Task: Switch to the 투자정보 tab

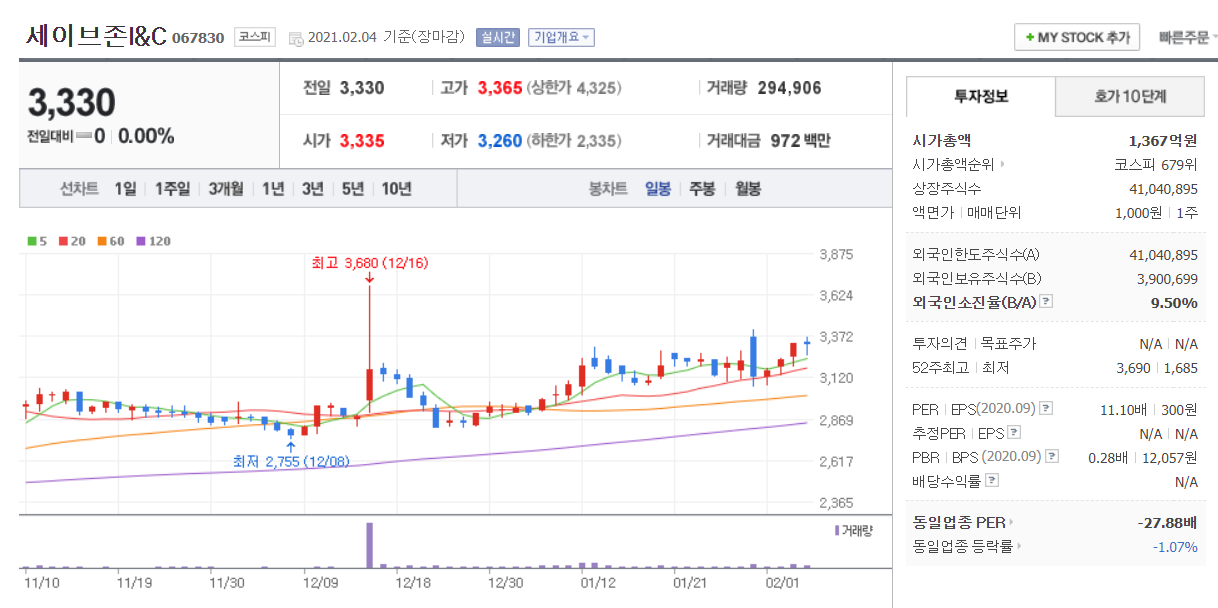Action: (x=981, y=97)
